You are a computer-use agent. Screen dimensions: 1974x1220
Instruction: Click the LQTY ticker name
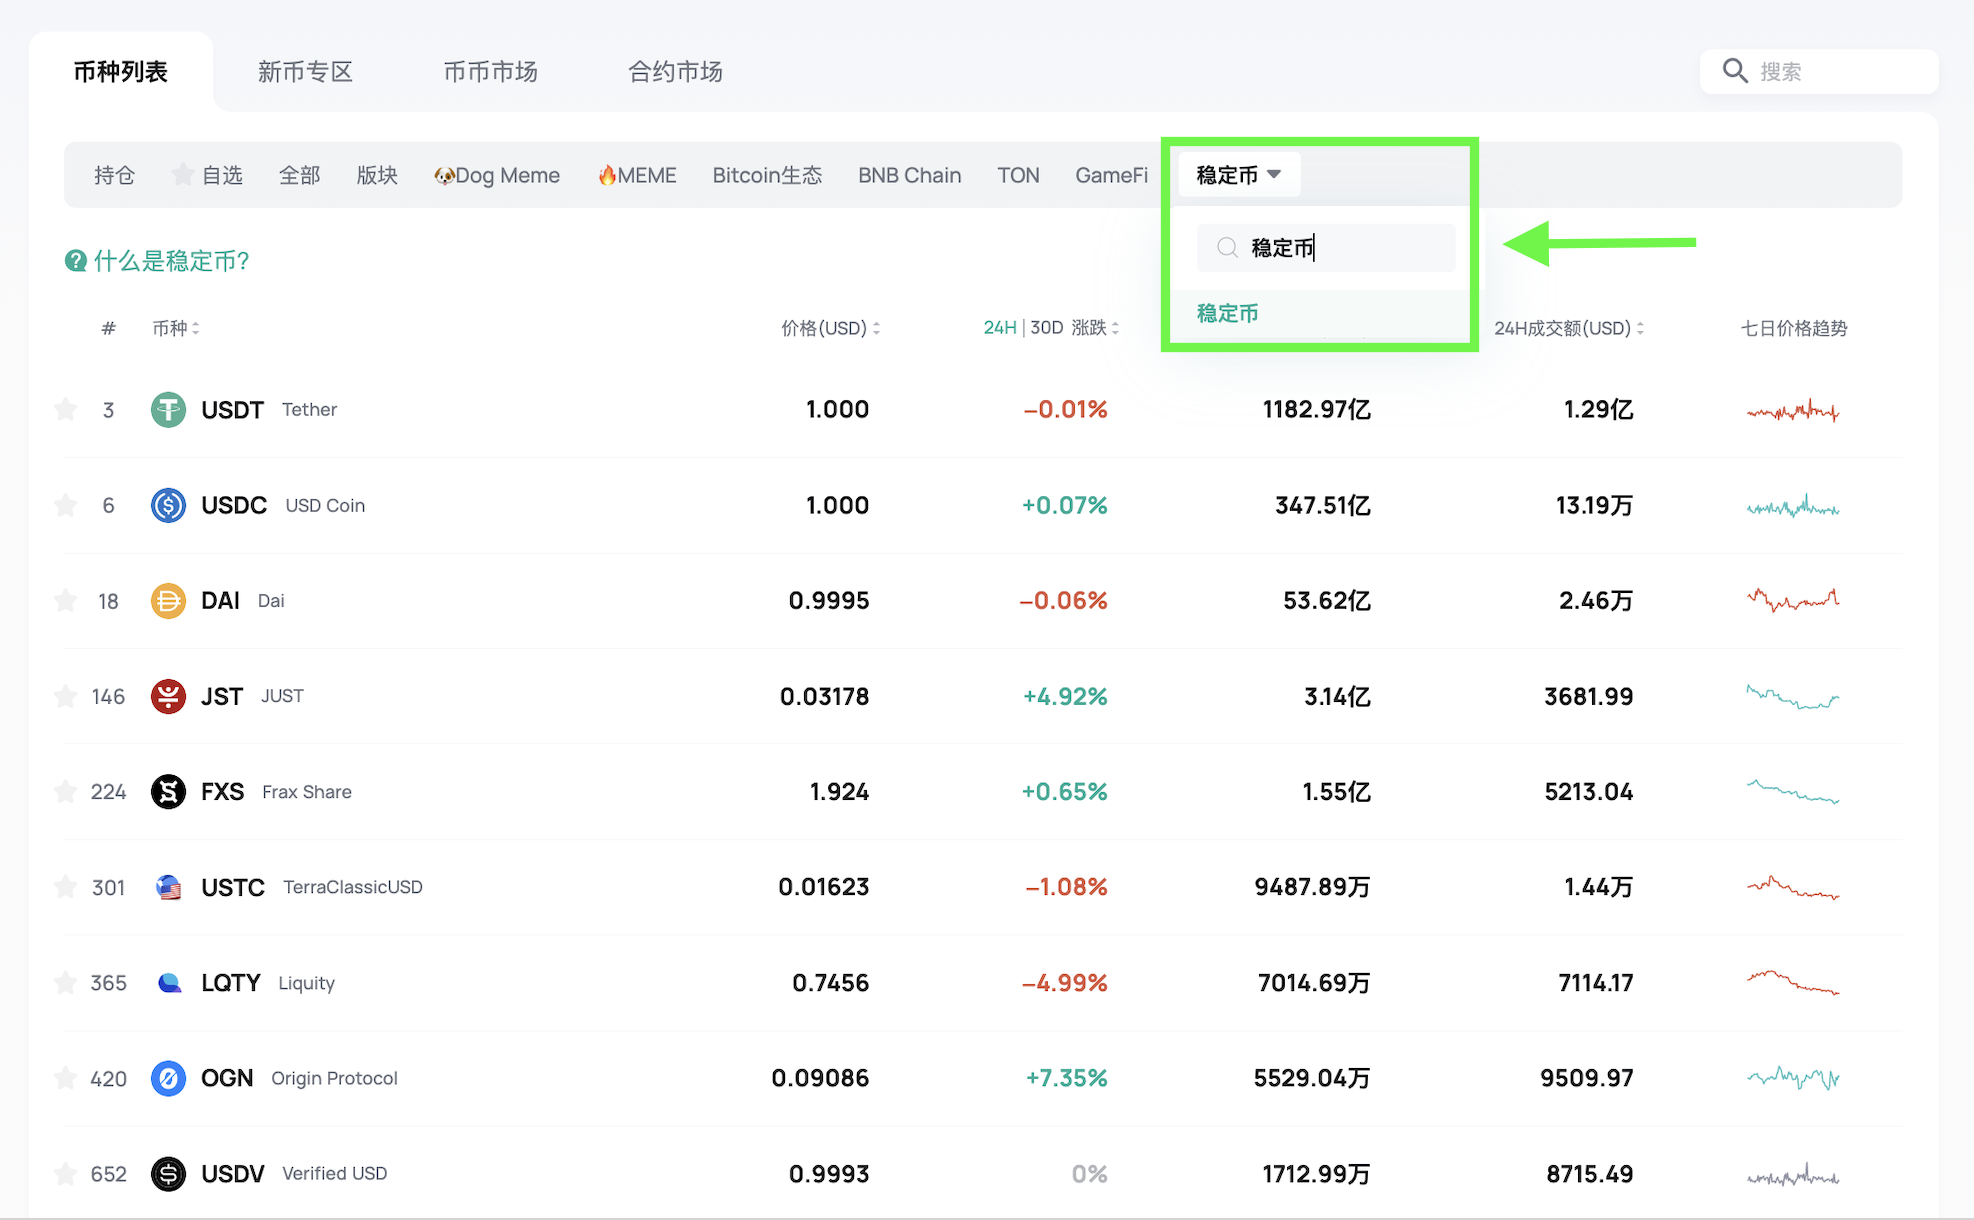(x=231, y=983)
